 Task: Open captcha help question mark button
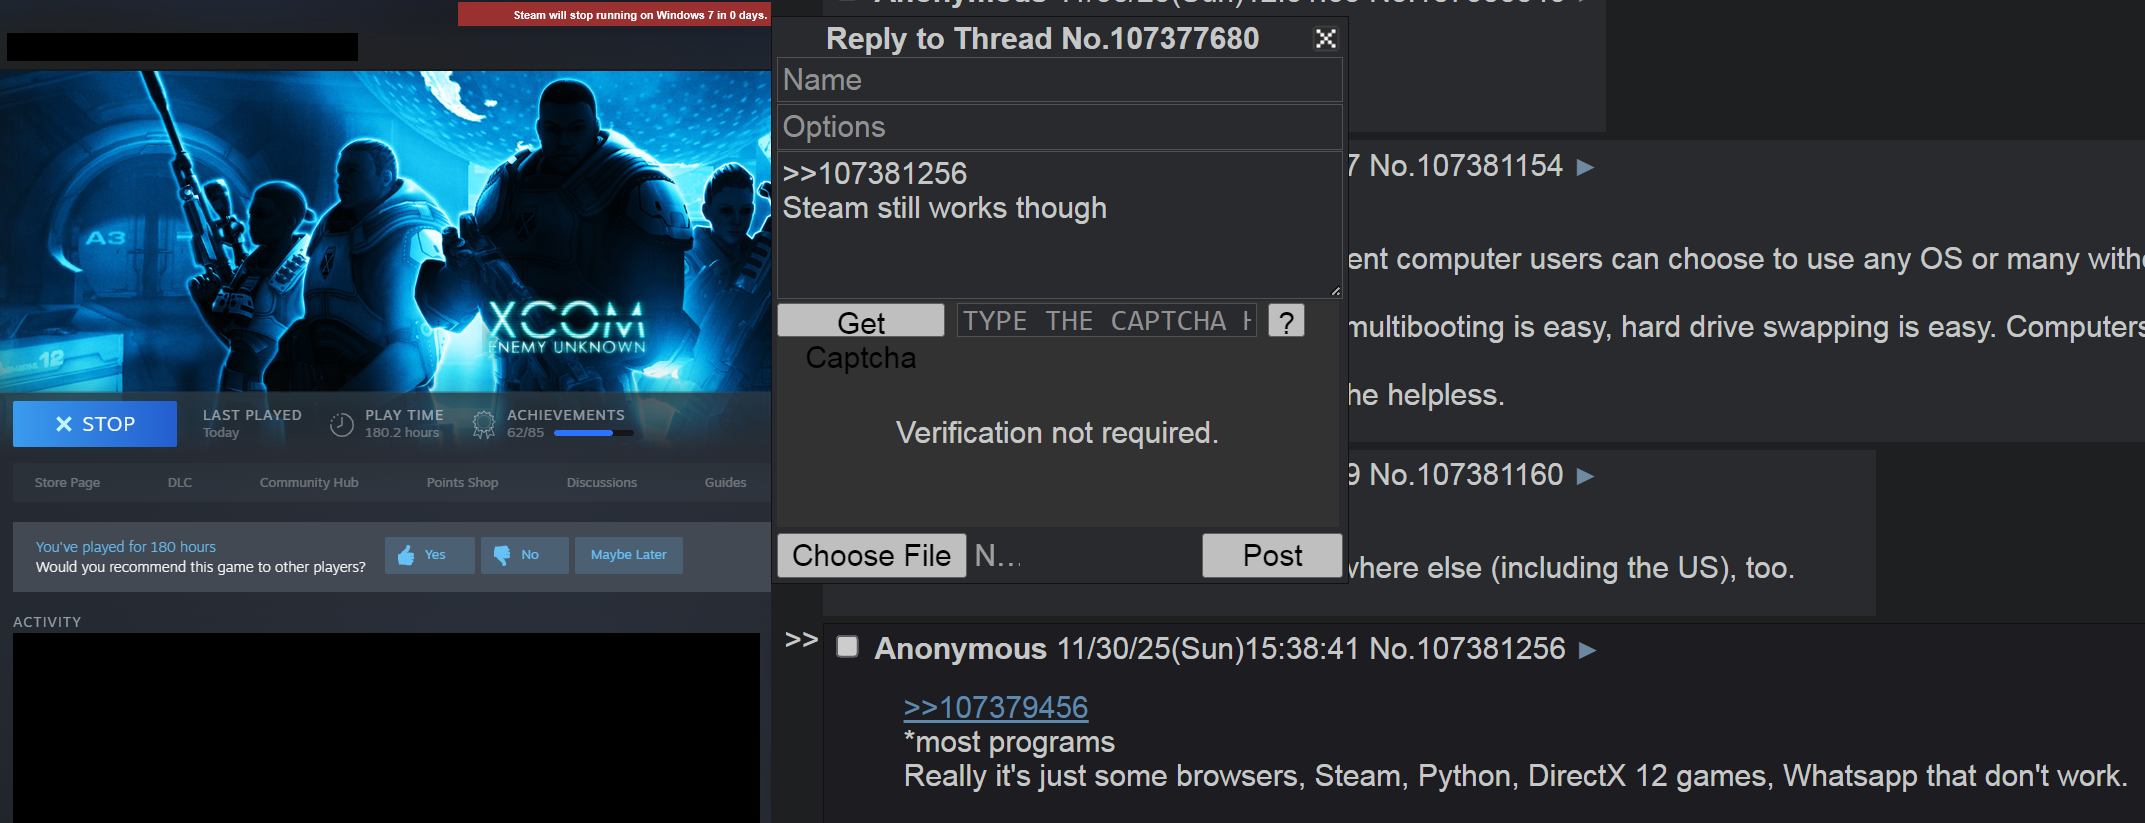tap(1287, 321)
